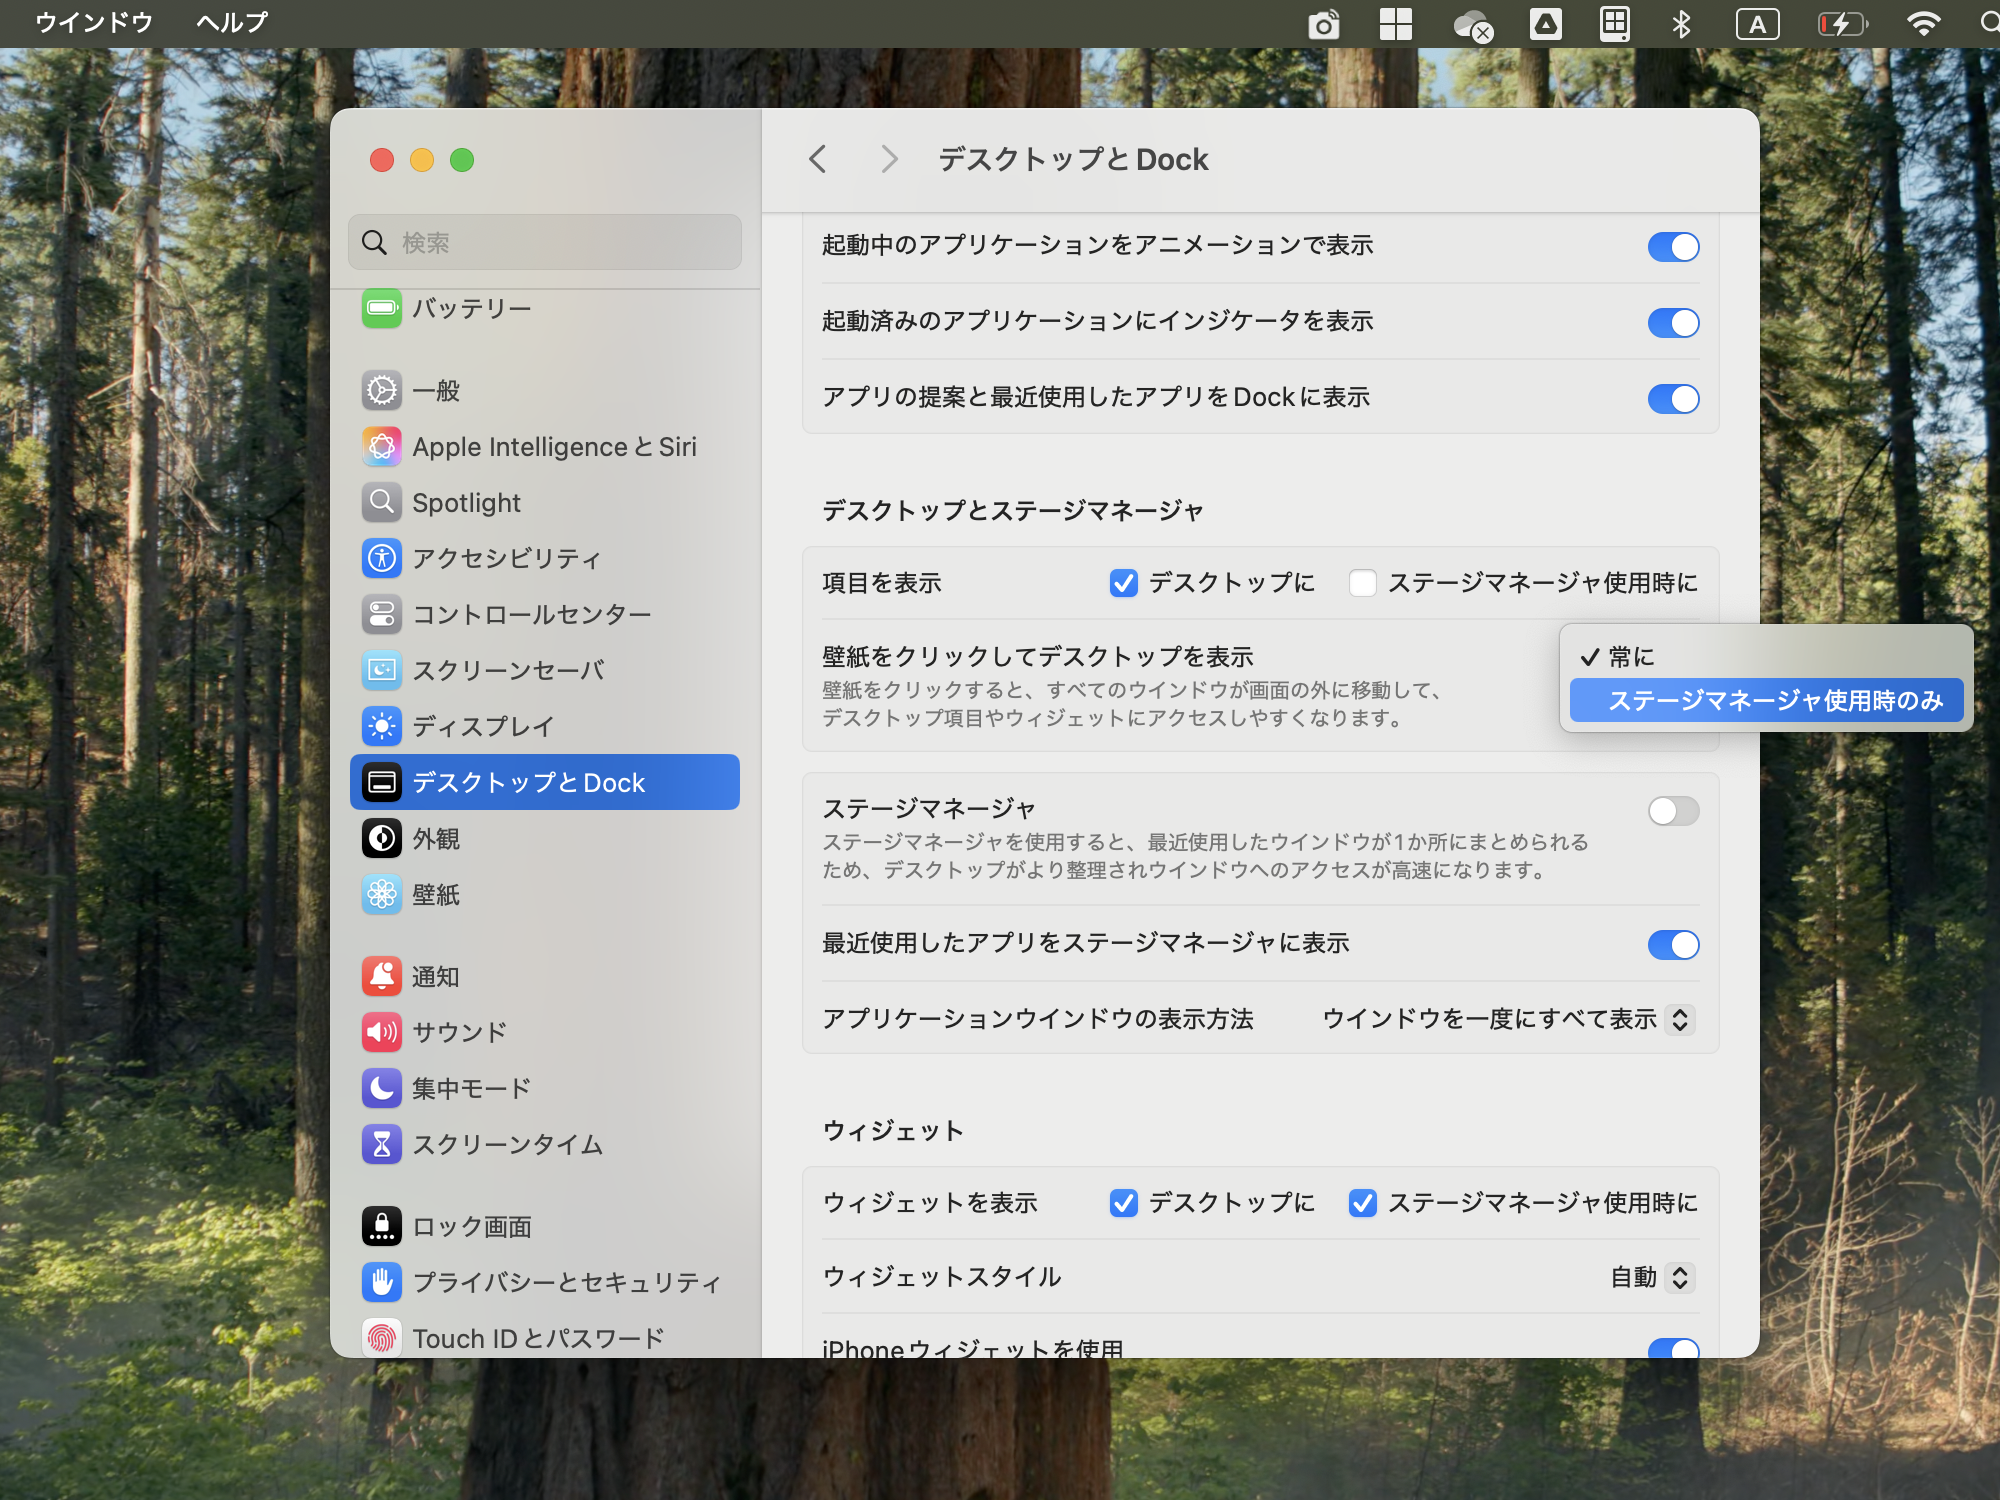Screen dimensions: 2000x1500
Task: Click the Bluetooth icon in the menu bar
Action: (x=1680, y=22)
